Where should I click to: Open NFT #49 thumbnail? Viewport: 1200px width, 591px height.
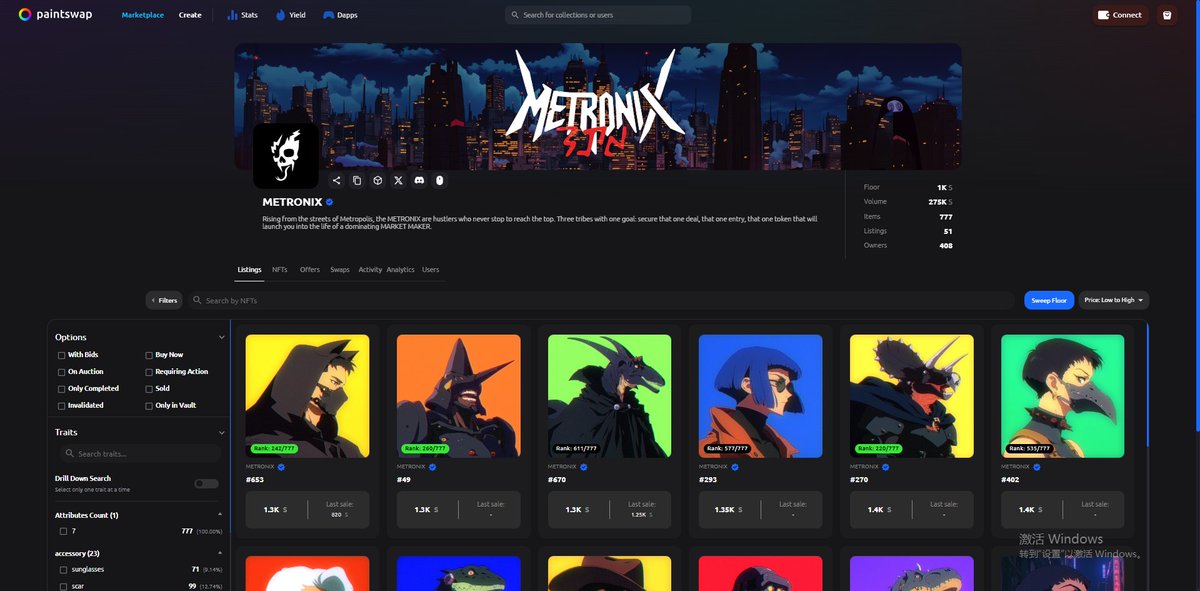[x=458, y=396]
